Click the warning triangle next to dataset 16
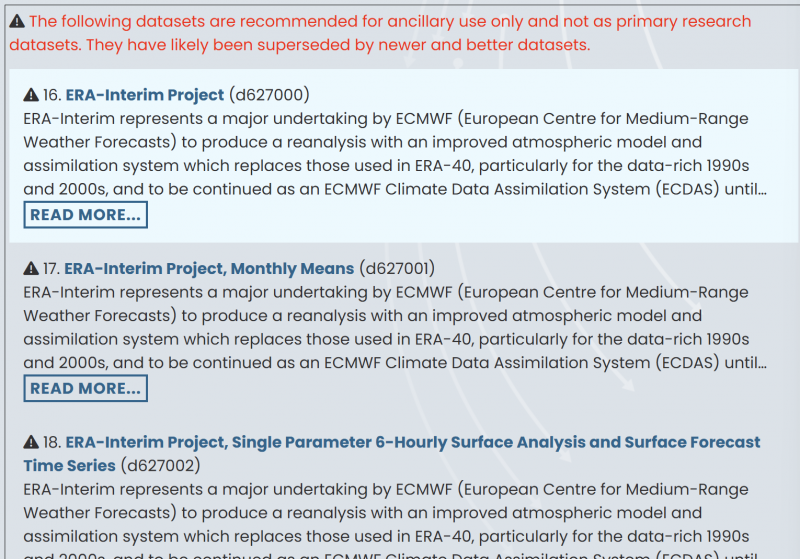800x559 pixels. tap(31, 95)
